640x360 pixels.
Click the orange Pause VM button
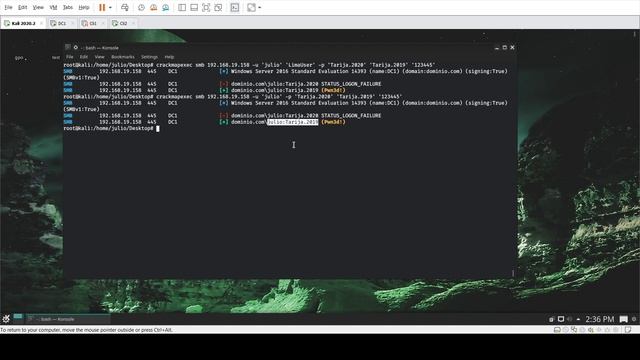pos(102,7)
